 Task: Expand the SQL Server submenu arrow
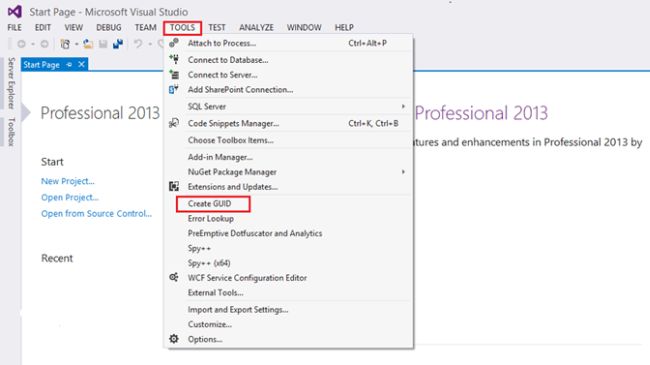[x=403, y=106]
